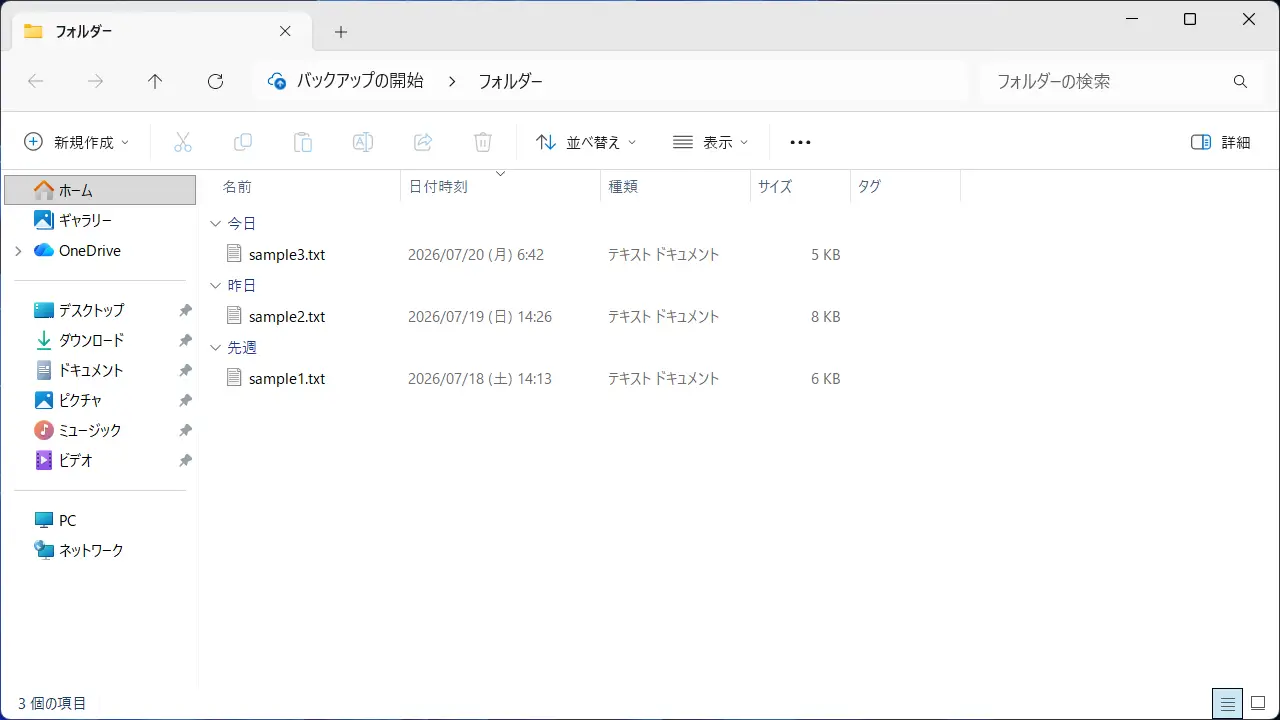
Task: Click the search magnifier icon
Action: pyautogui.click(x=1240, y=82)
